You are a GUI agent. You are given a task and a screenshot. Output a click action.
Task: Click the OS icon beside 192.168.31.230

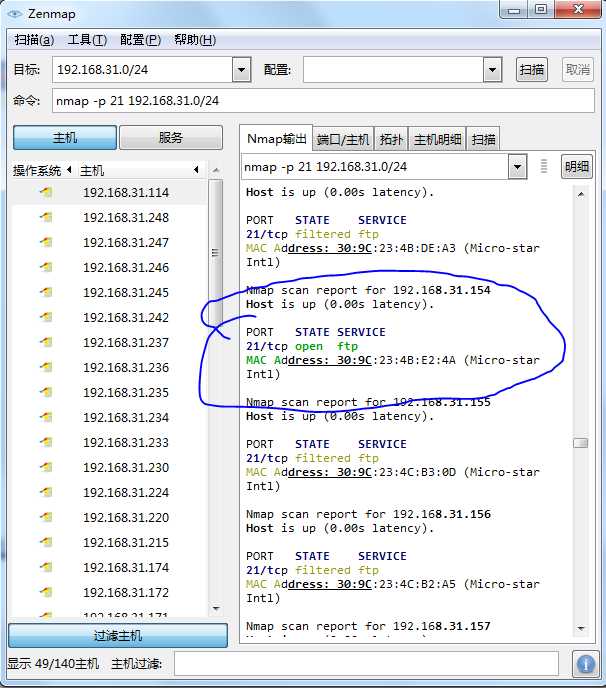pyautogui.click(x=47, y=467)
